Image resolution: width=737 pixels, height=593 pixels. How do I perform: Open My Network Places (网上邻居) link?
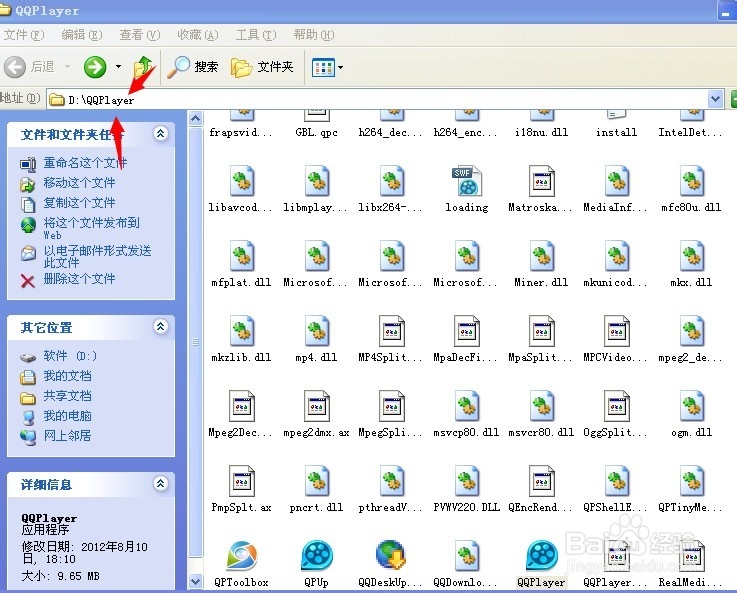click(x=56, y=436)
